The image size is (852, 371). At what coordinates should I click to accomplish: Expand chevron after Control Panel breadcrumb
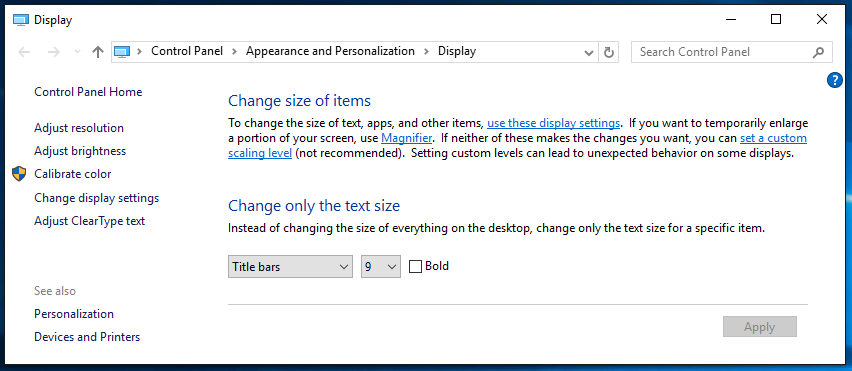234,52
